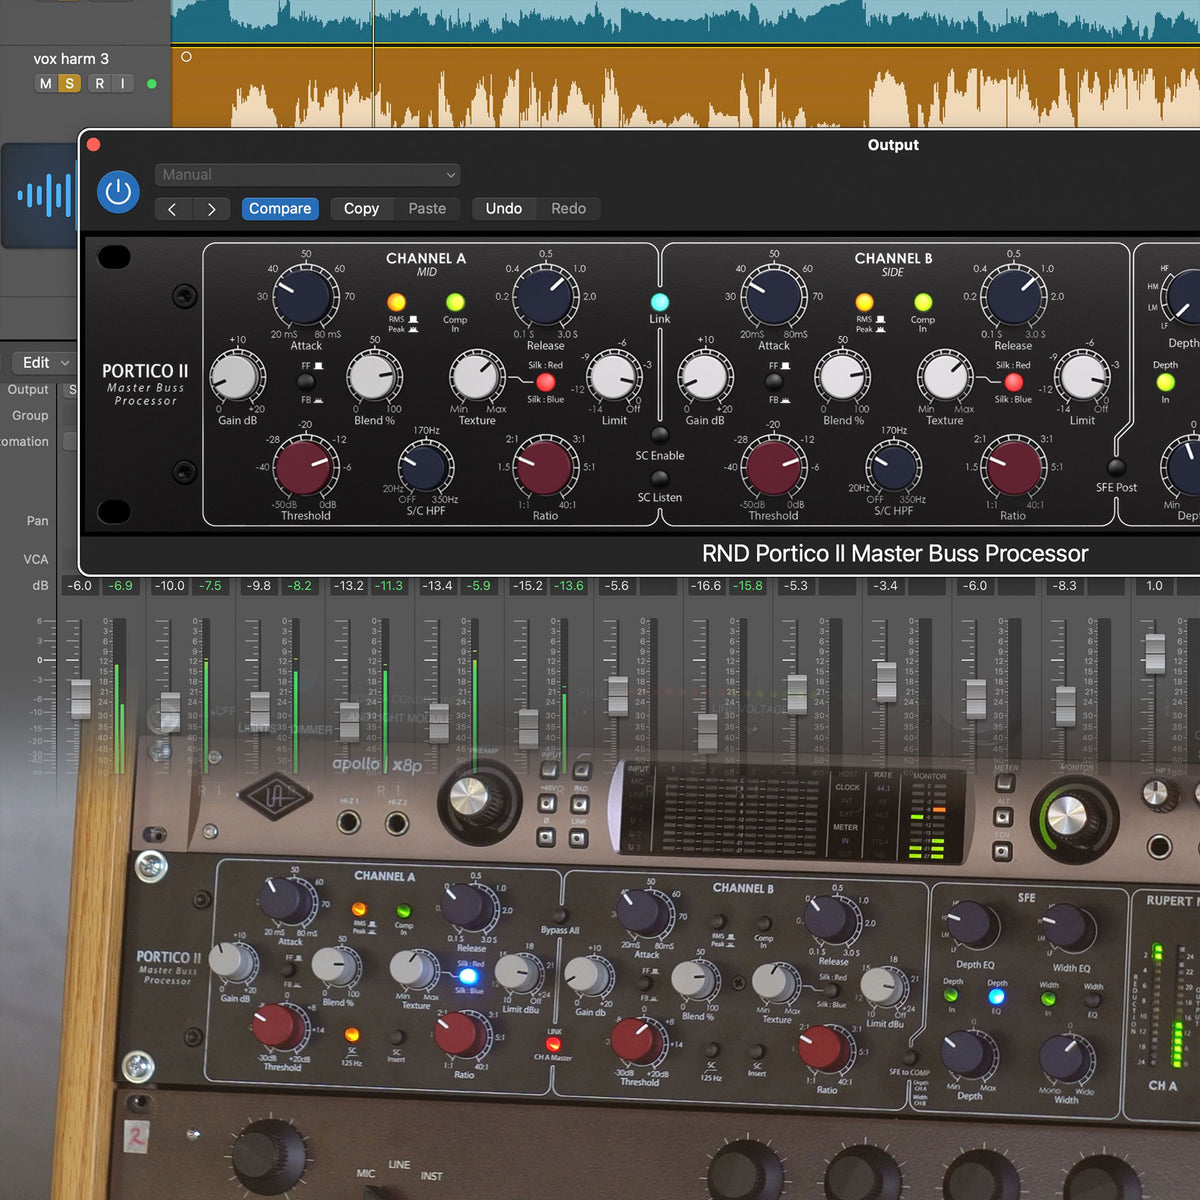The width and height of the screenshot is (1200, 1200).
Task: Click the -16.6 dB value field
Action: click(x=706, y=586)
